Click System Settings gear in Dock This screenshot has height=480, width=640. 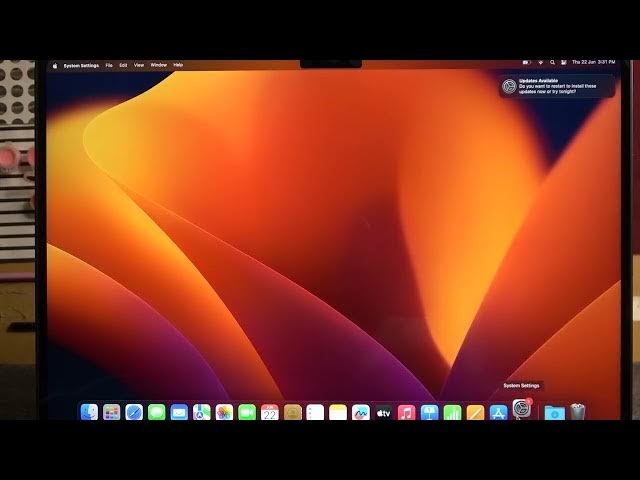point(522,409)
